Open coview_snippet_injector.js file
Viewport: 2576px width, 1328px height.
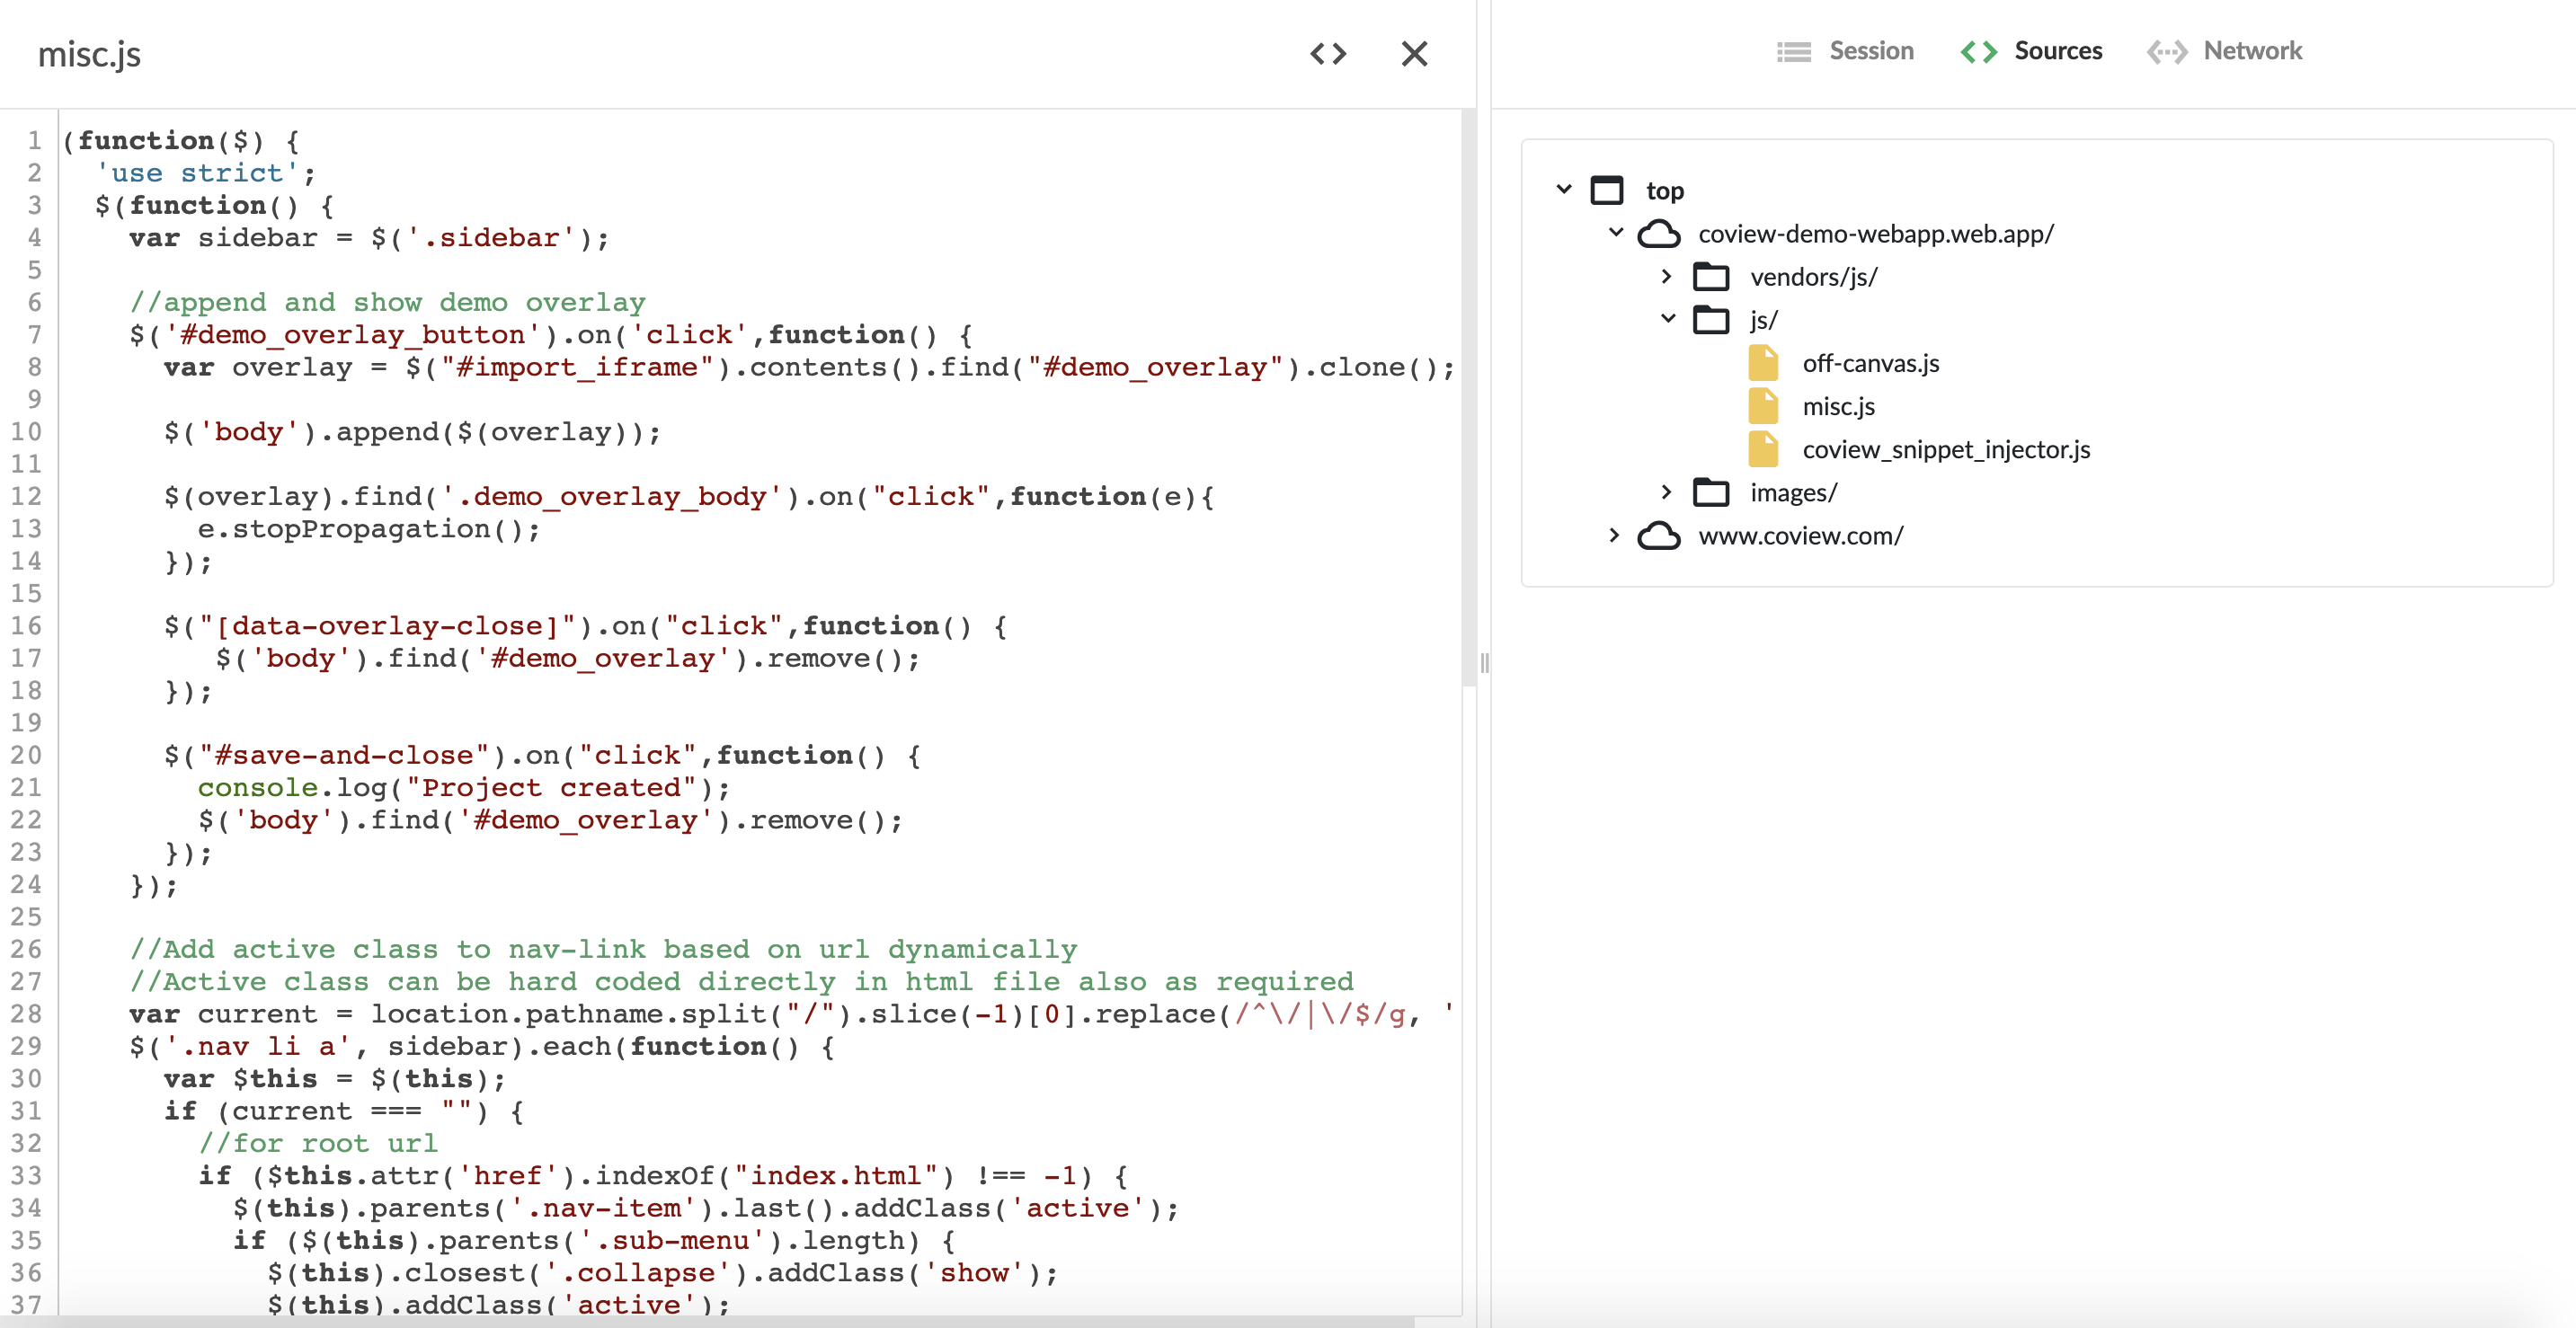click(x=1945, y=449)
